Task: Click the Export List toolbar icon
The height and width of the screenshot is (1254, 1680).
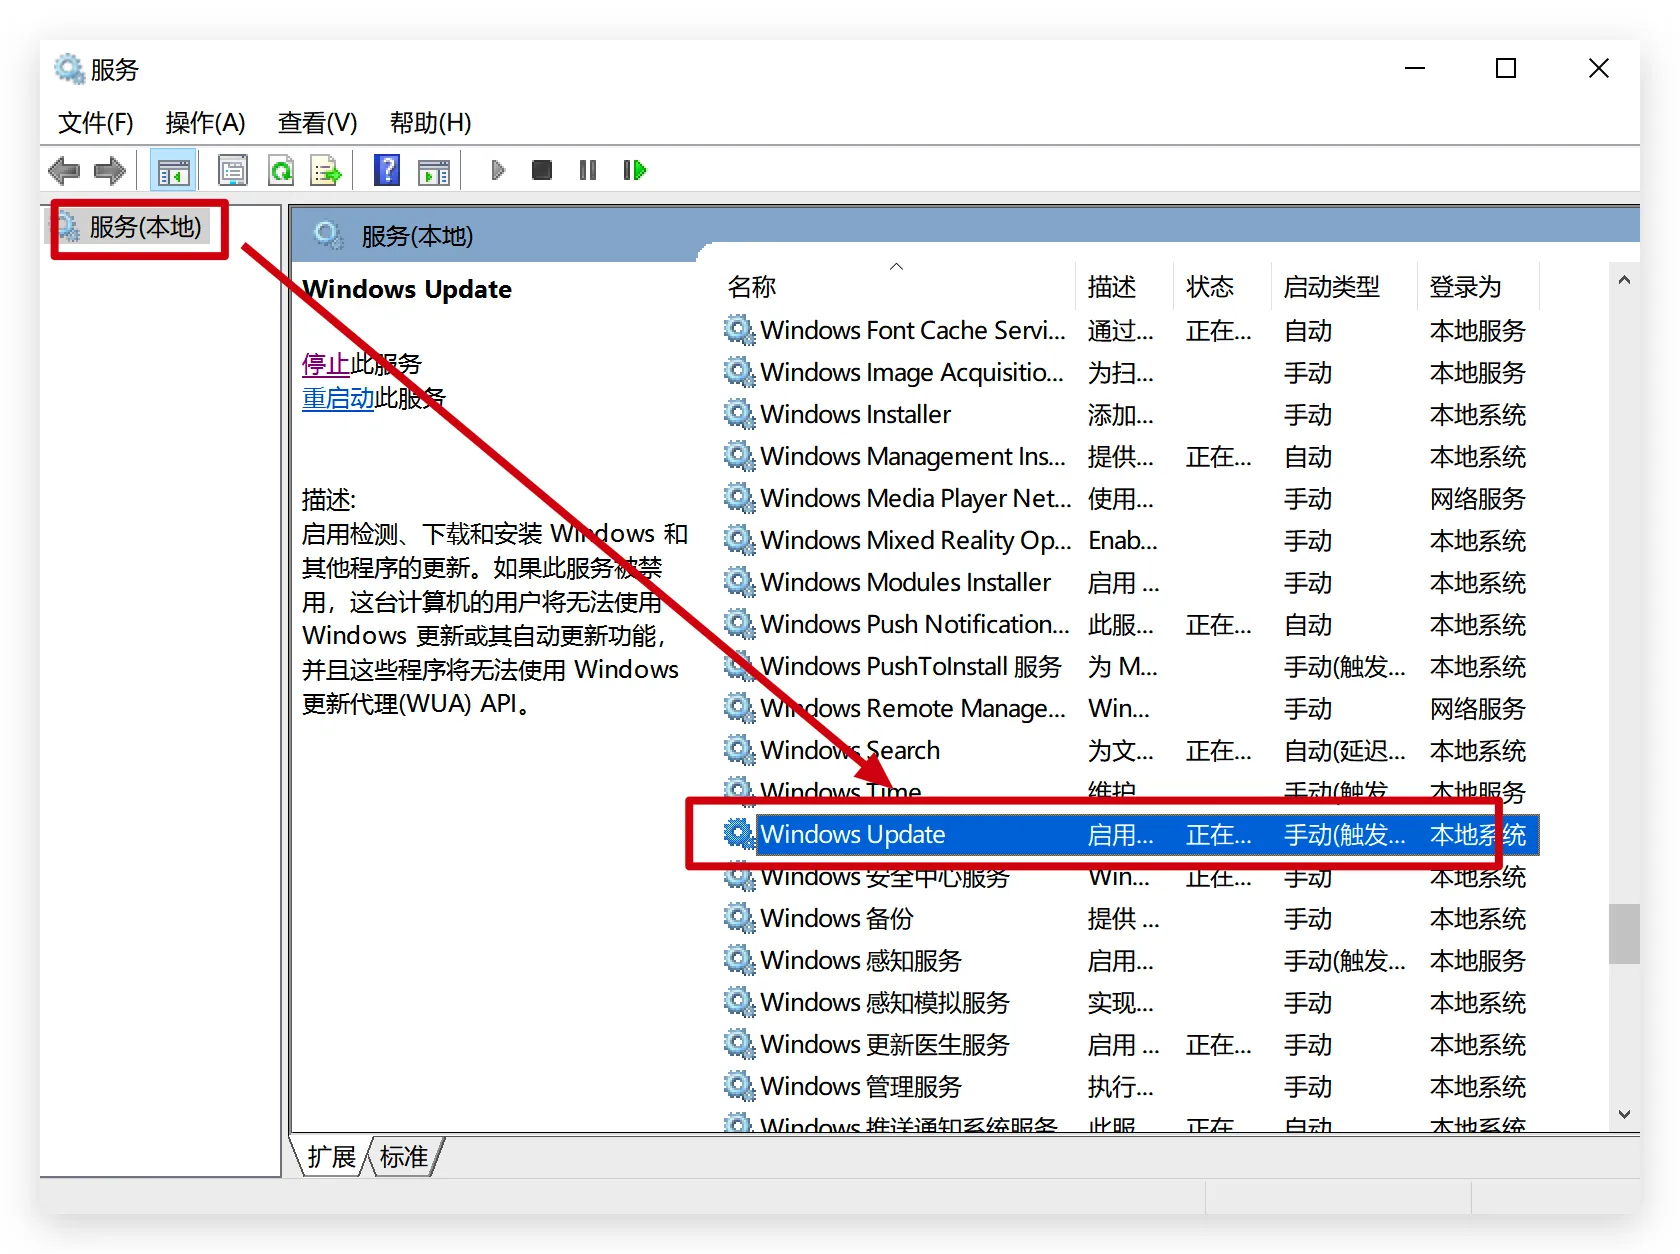Action: pyautogui.click(x=326, y=171)
